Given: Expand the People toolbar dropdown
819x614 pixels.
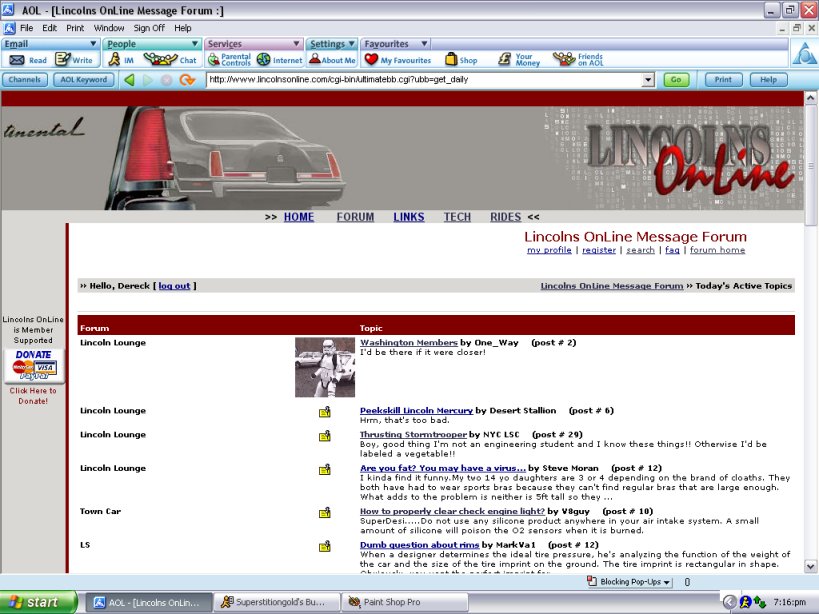Looking at the screenshot, I should click(x=195, y=44).
